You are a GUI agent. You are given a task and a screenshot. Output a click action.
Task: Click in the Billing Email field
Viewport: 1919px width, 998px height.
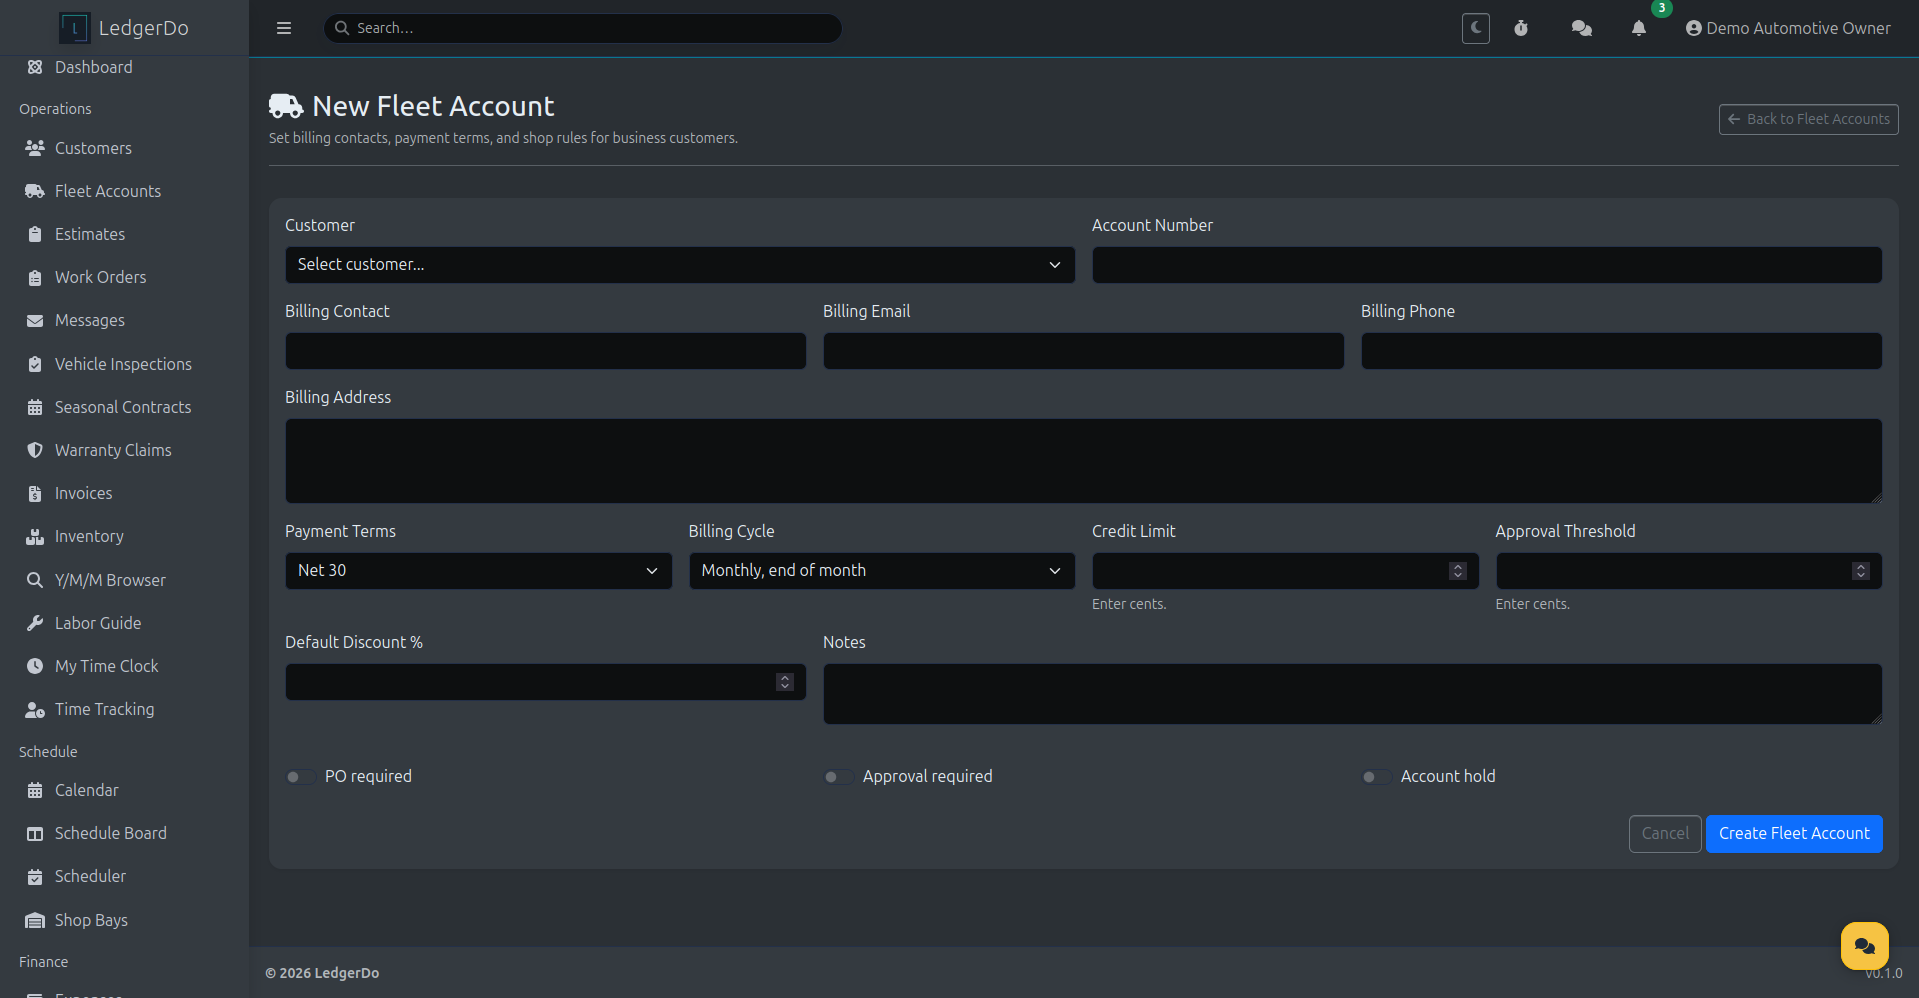1083,351
